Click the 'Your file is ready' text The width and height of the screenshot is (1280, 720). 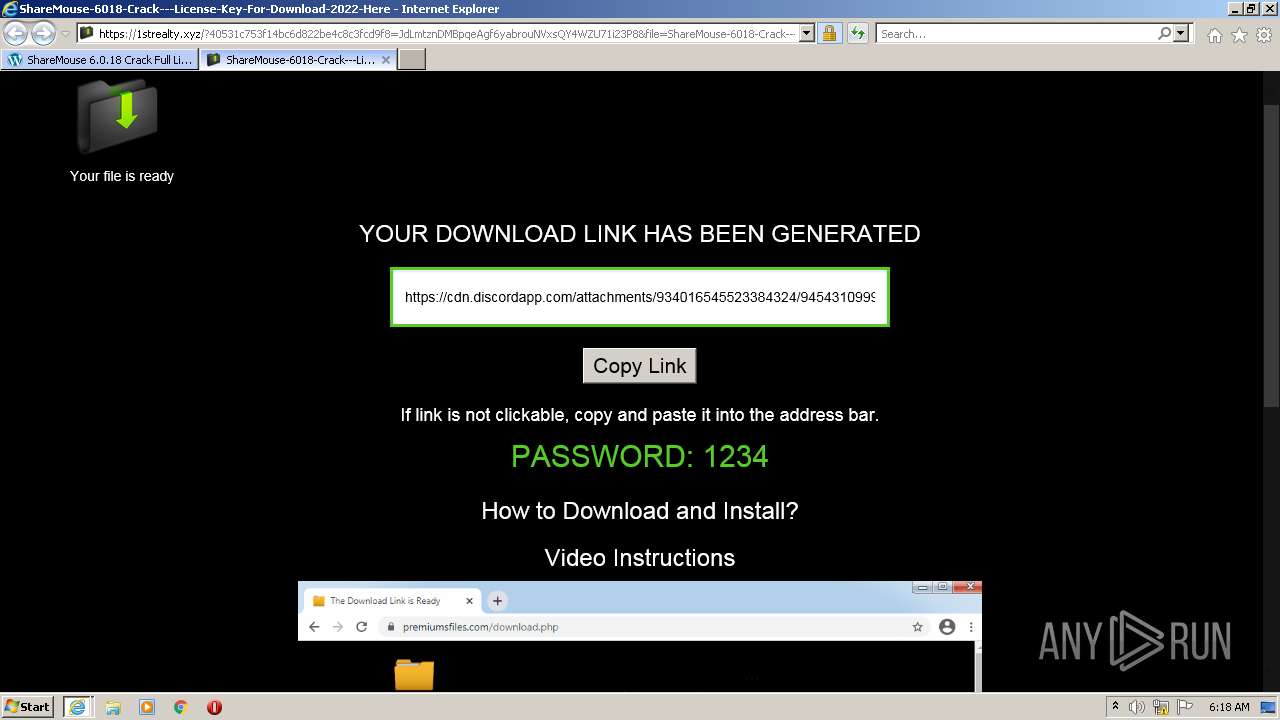pyautogui.click(x=122, y=176)
